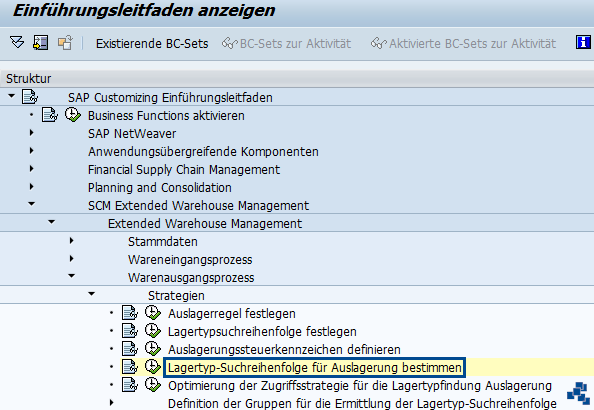
Task: Expand Definition der Gruppen für die Ermittlung node
Action: (111, 402)
